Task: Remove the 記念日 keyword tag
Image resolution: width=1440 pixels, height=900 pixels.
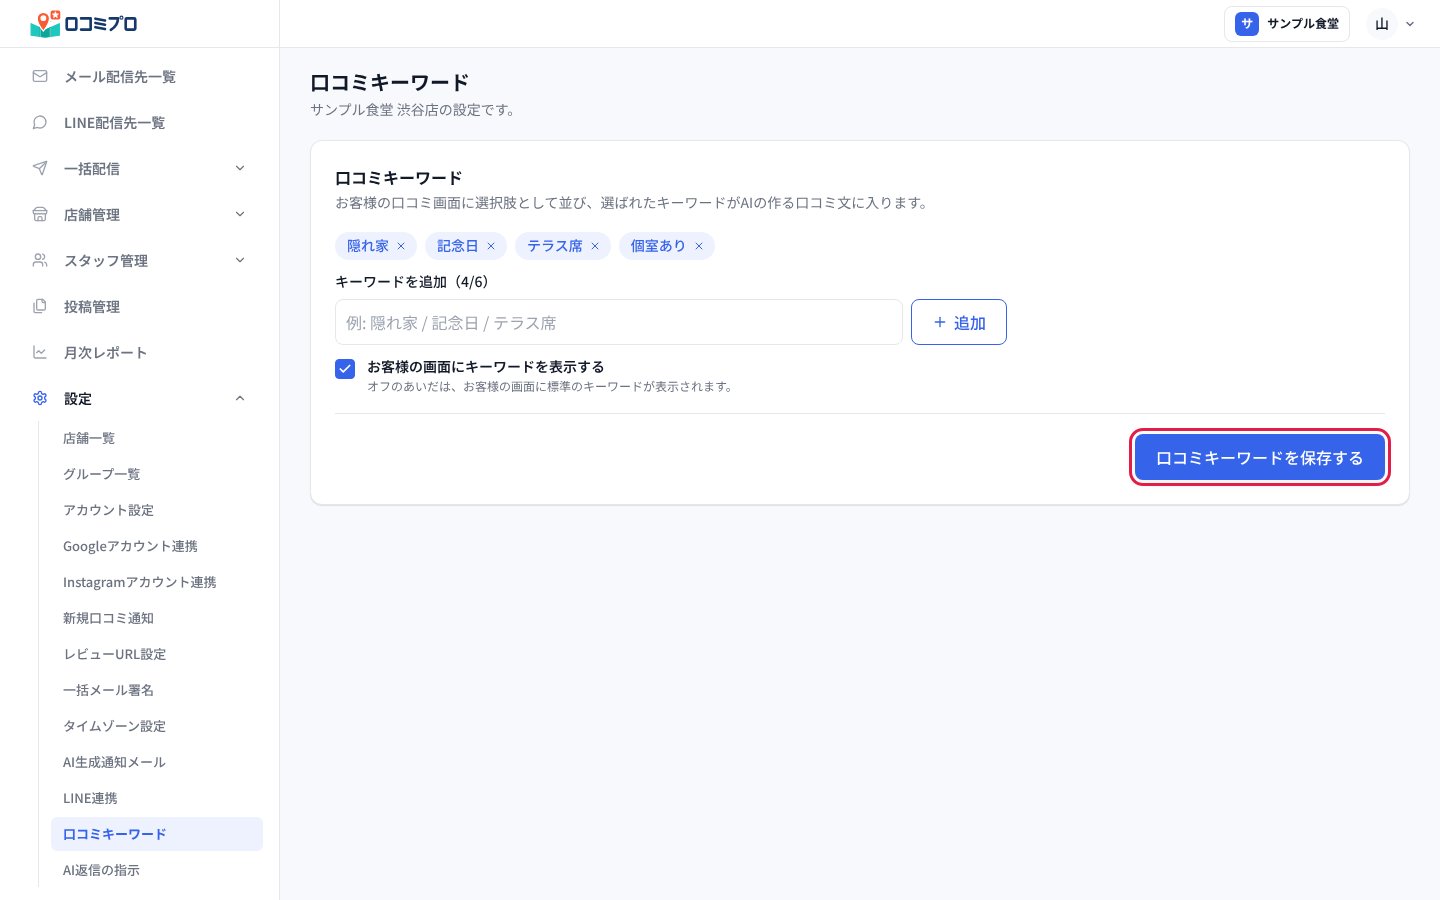Action: [491, 246]
